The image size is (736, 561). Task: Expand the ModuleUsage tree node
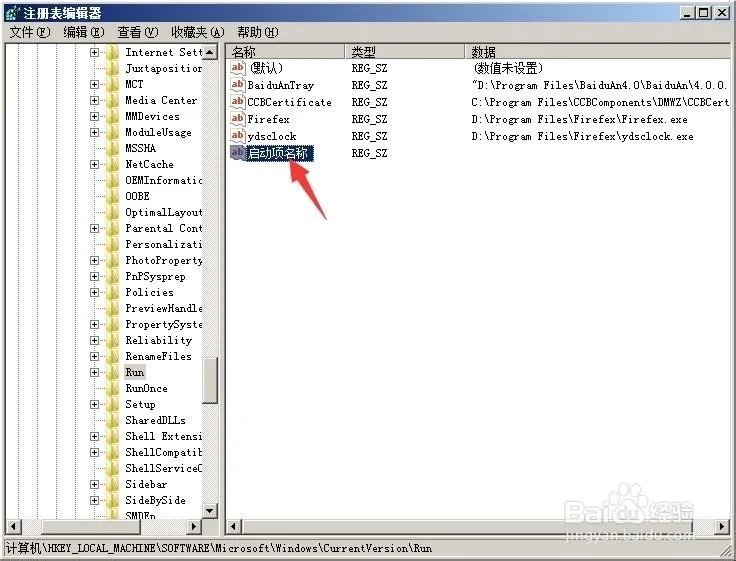click(x=94, y=132)
